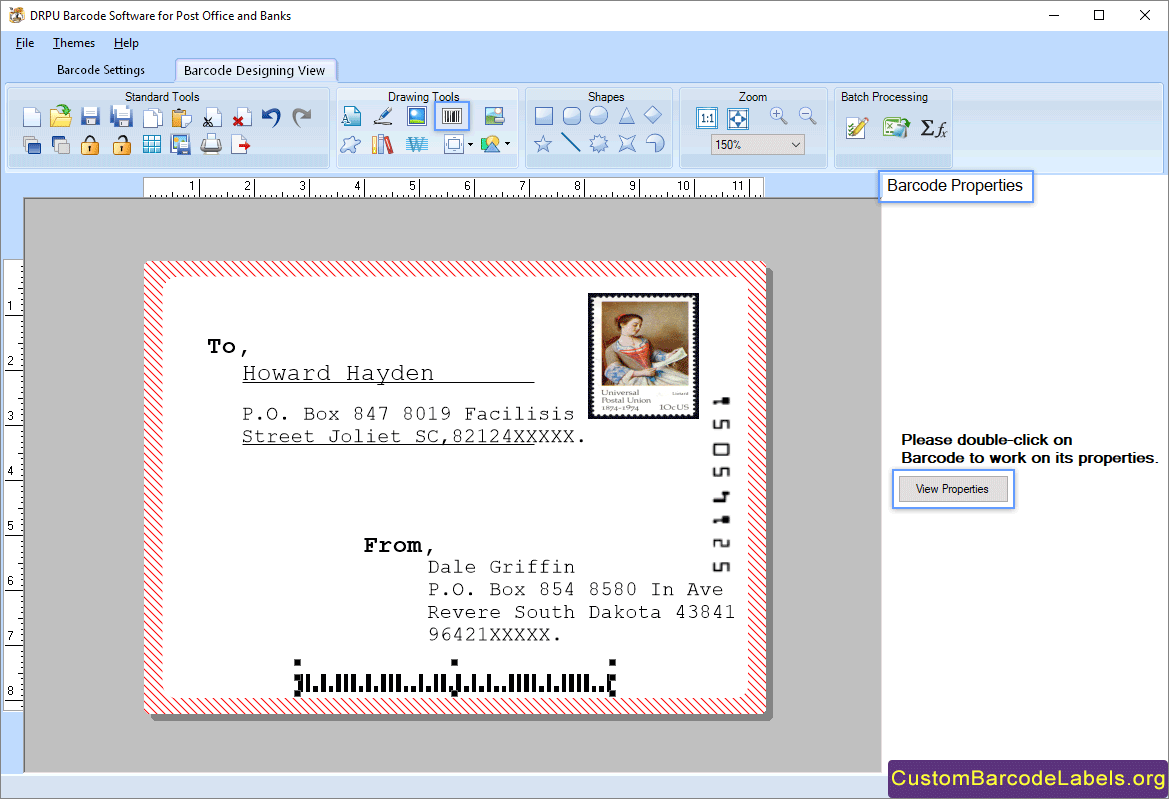The height and width of the screenshot is (799, 1169).
Task: Open the Themes menu
Action: pos(74,42)
